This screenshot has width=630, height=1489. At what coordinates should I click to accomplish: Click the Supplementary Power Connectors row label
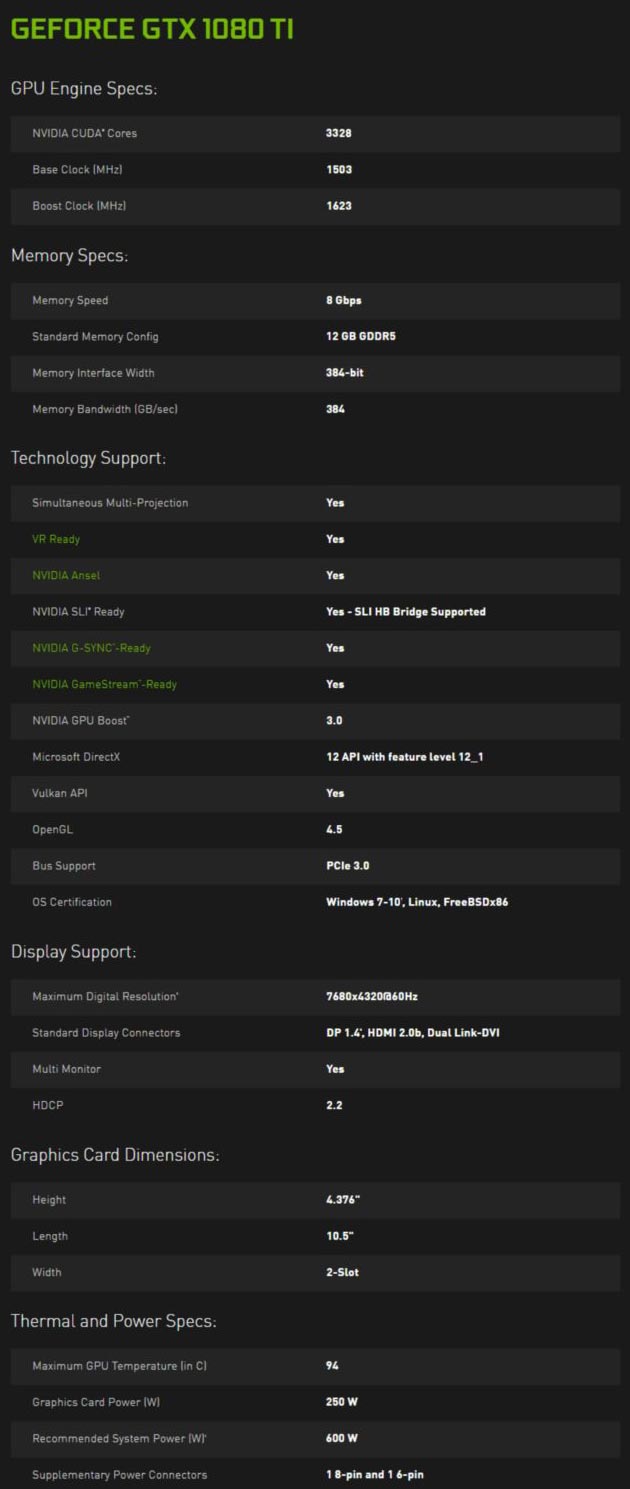click(119, 1475)
